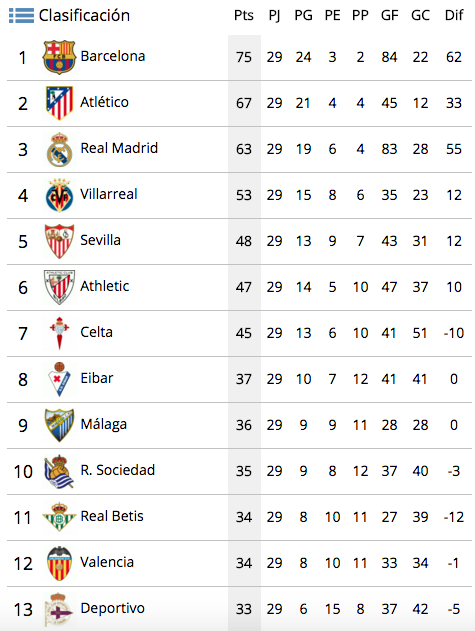Click the Valencia bat crest
The height and width of the screenshot is (631, 475).
pos(59,563)
